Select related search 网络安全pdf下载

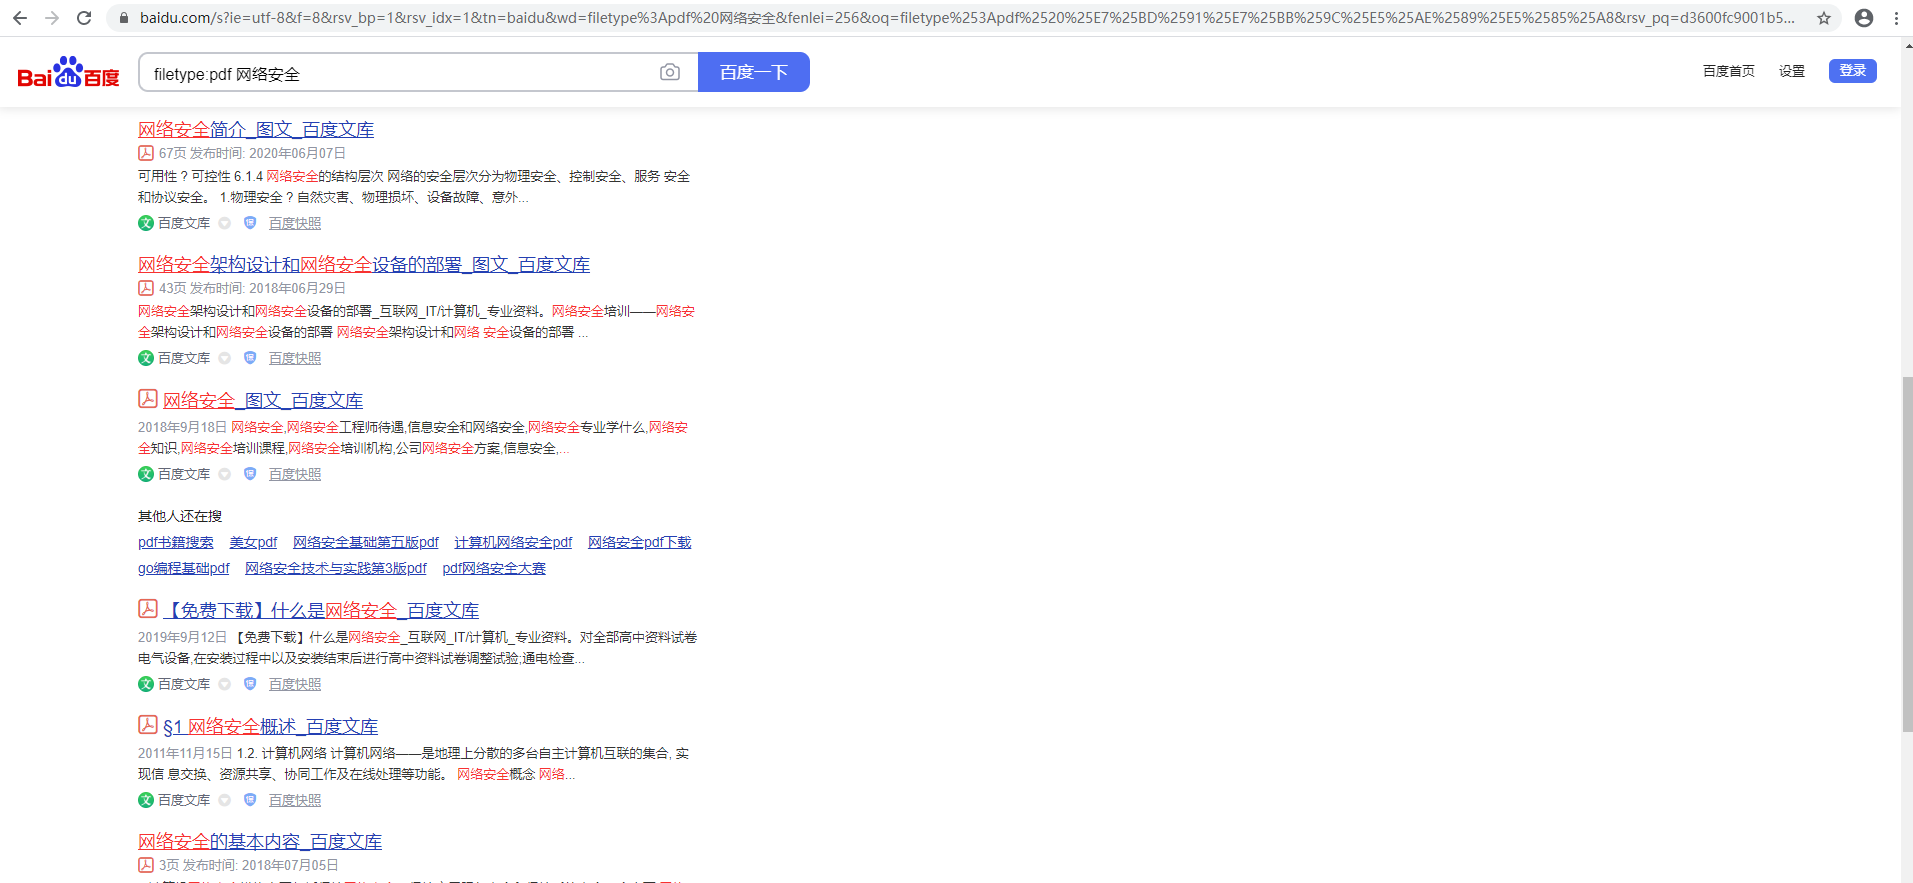click(640, 542)
